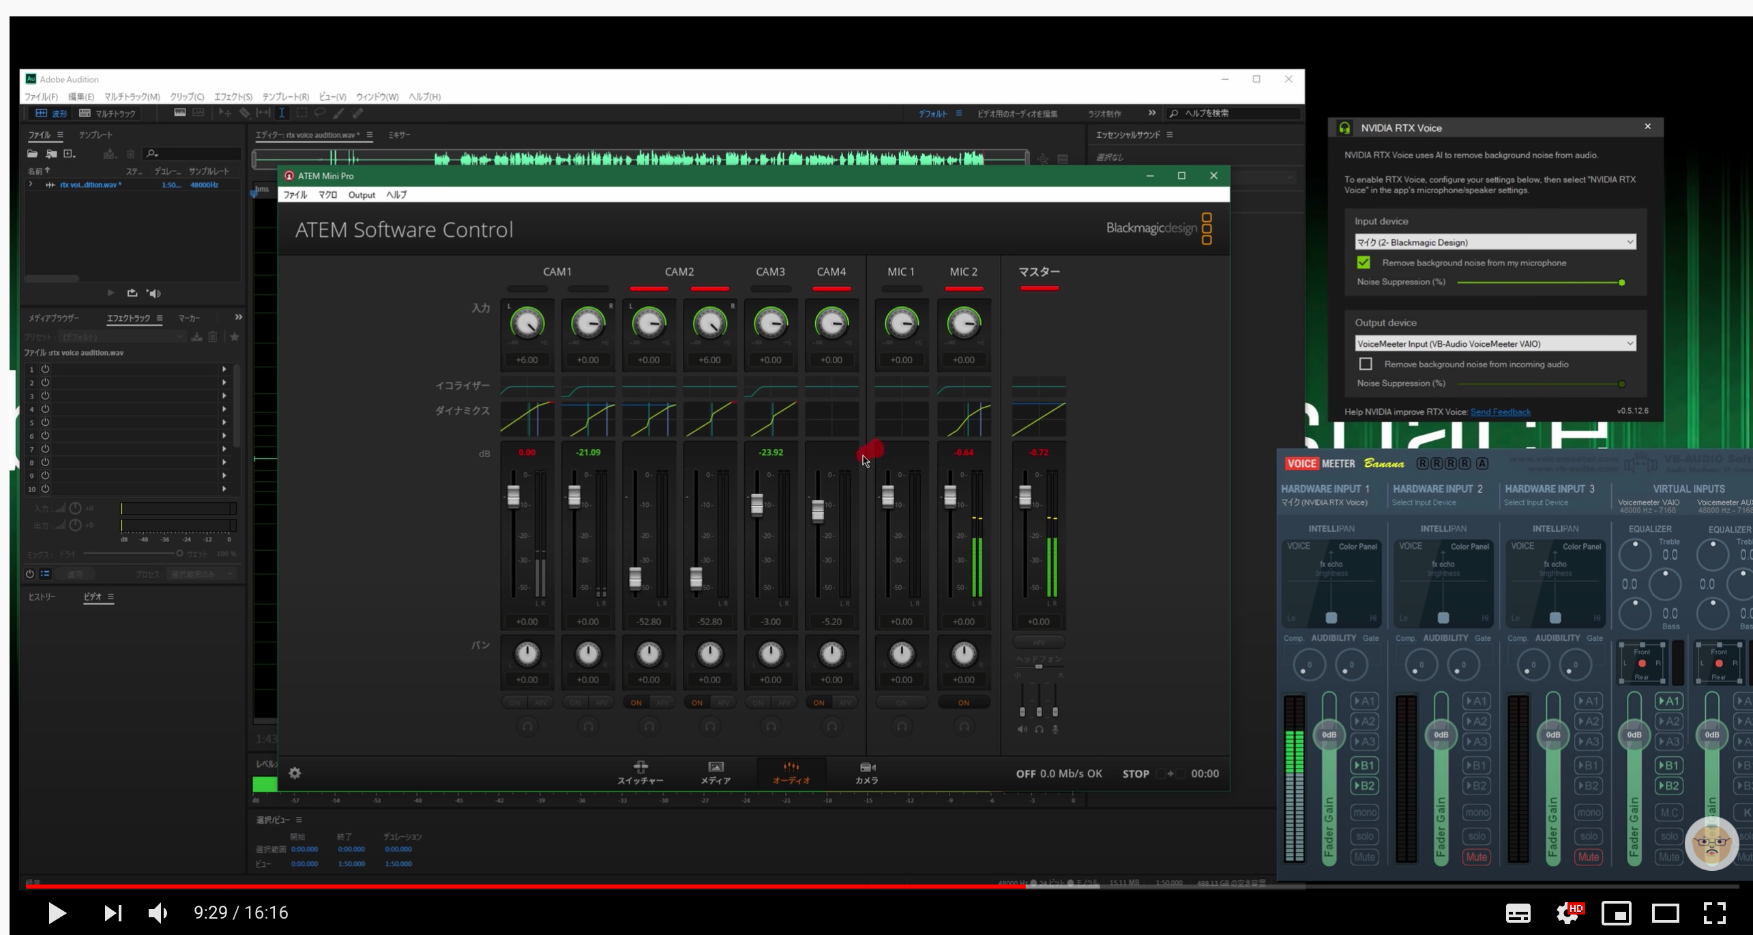This screenshot has width=1753, height=935.
Task: Click headphone solo icon under CAM3
Action: 771,726
